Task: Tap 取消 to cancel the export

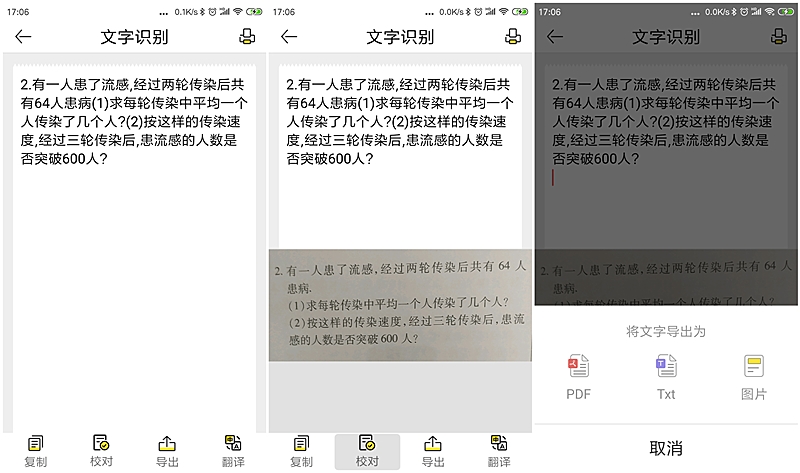Action: (666, 449)
